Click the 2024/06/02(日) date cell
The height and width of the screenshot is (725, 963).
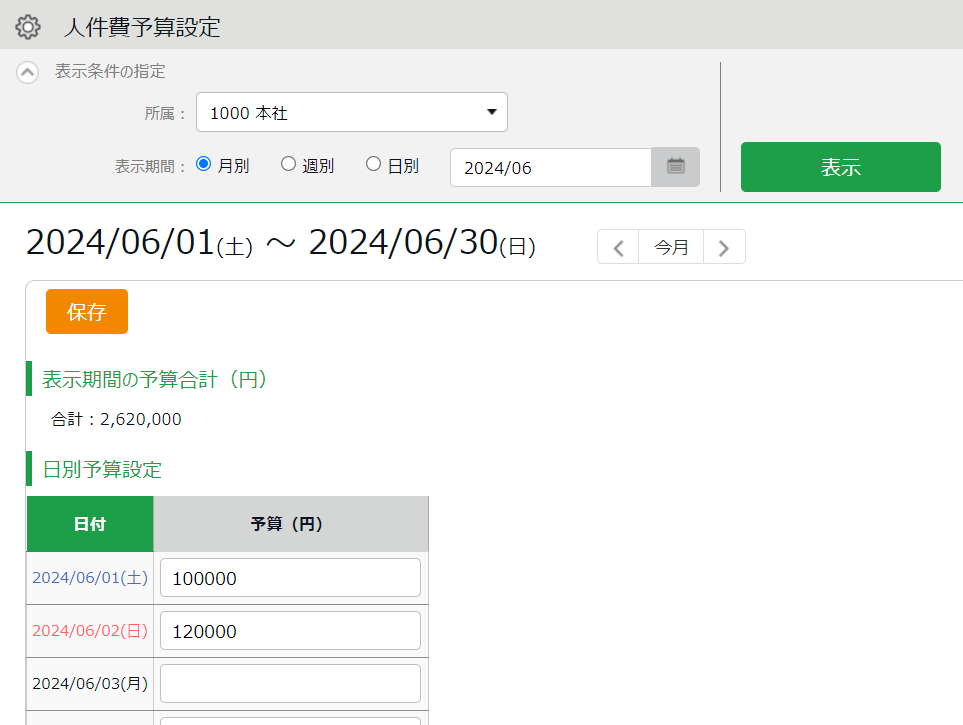(x=90, y=631)
